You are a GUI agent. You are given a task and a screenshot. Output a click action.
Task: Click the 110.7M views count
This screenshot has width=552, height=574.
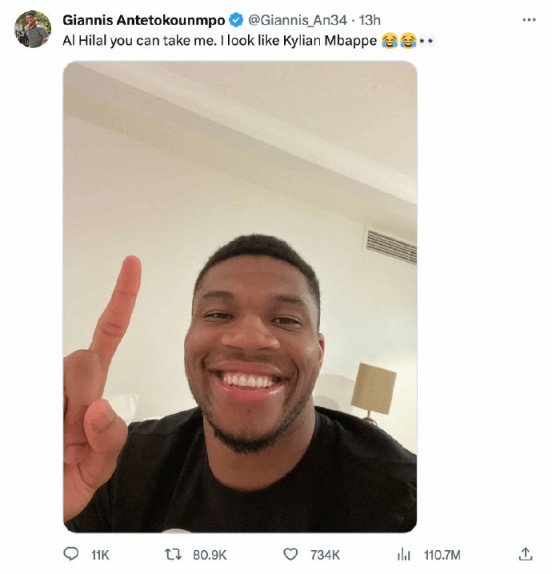point(442,555)
